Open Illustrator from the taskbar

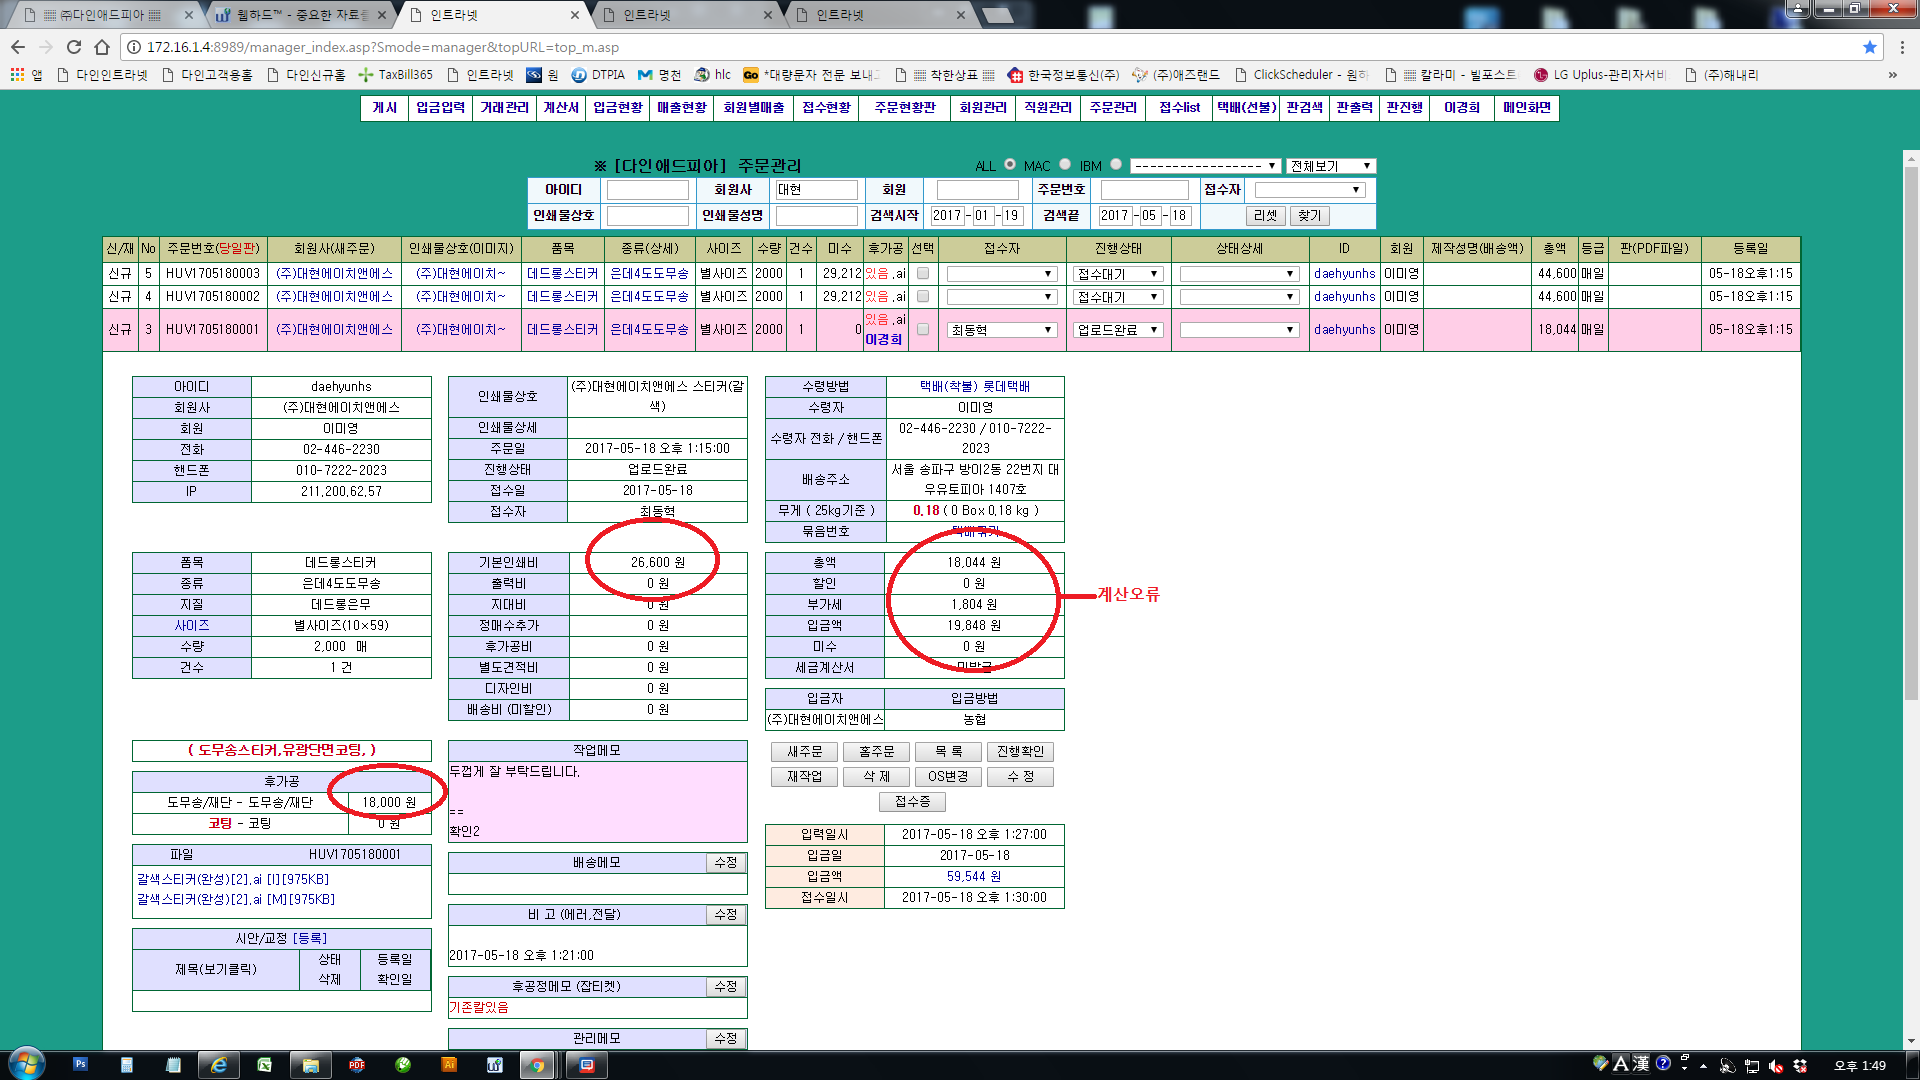(449, 1065)
